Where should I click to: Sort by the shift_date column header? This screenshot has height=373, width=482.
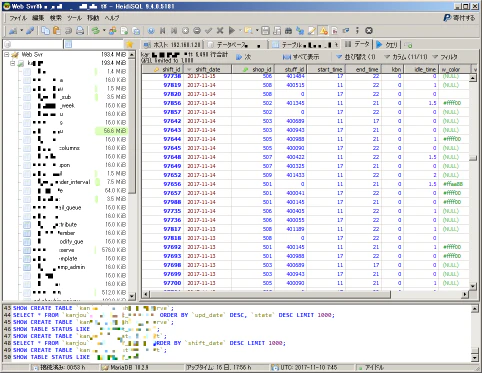(207, 69)
